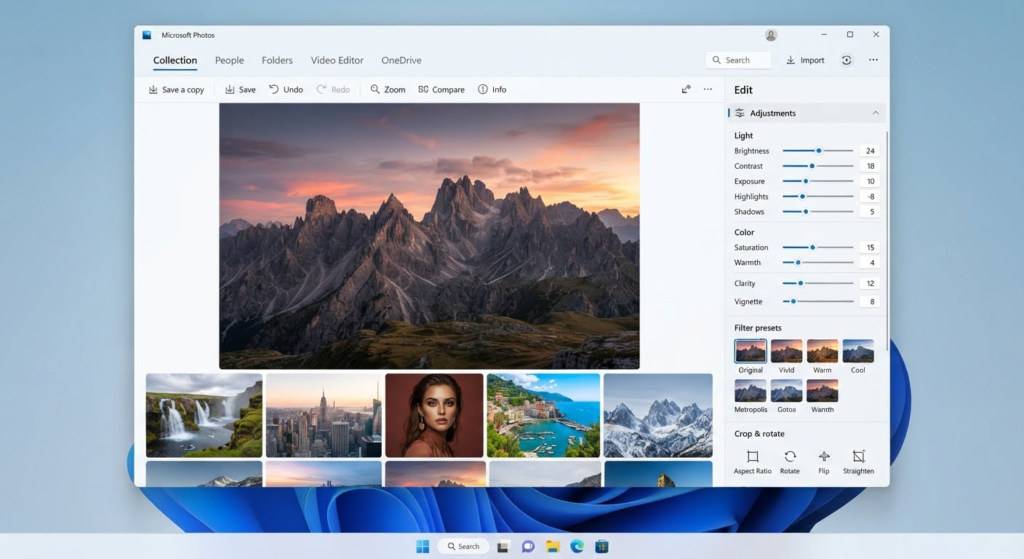The width and height of the screenshot is (1024, 559).
Task: Switch to the Collection tab
Action: (175, 60)
